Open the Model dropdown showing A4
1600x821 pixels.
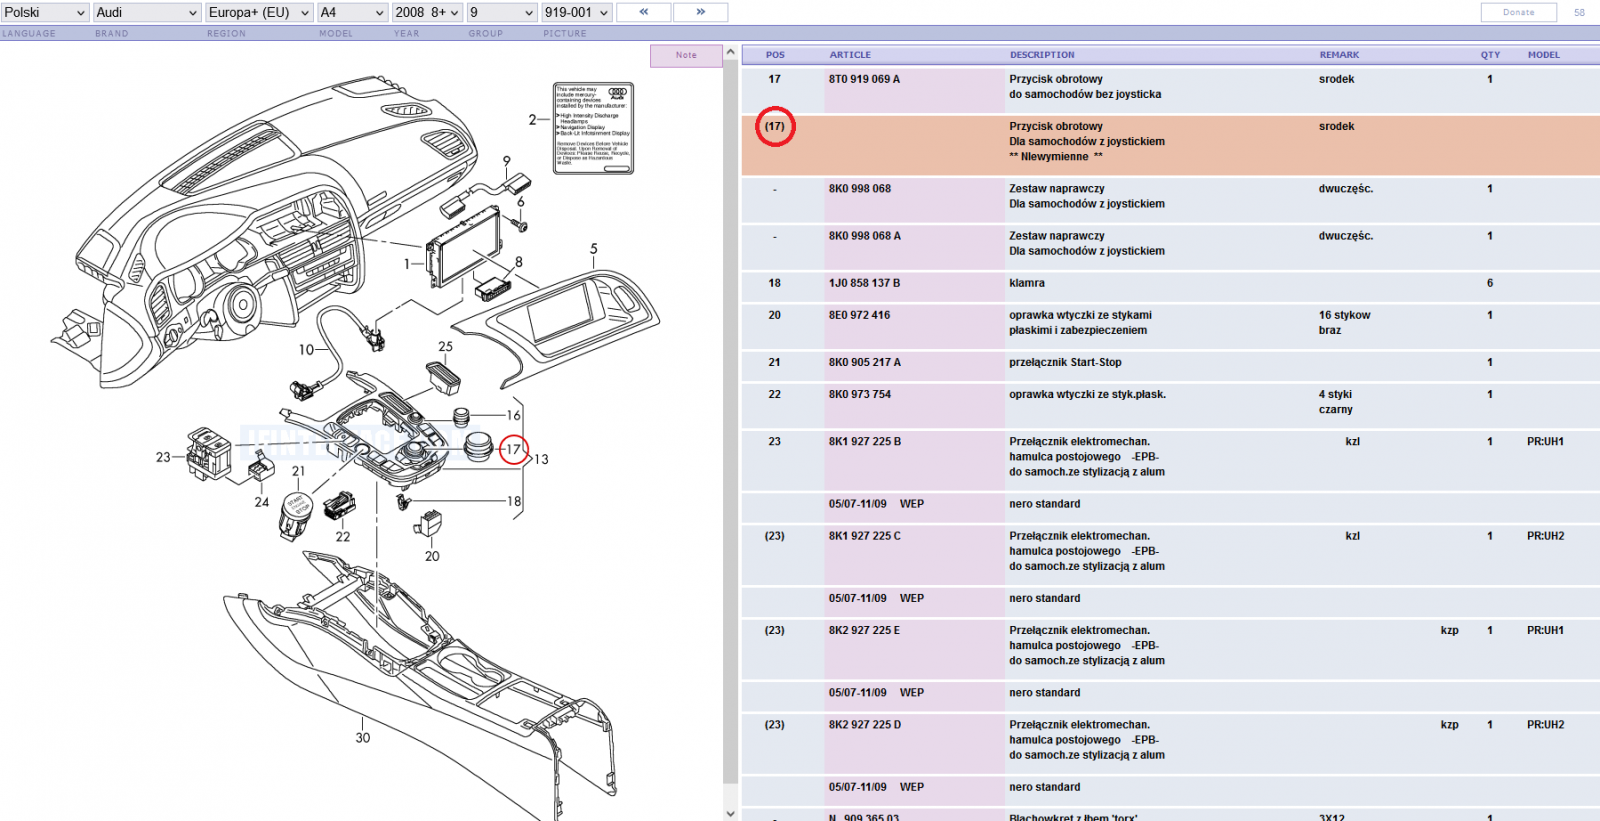352,12
